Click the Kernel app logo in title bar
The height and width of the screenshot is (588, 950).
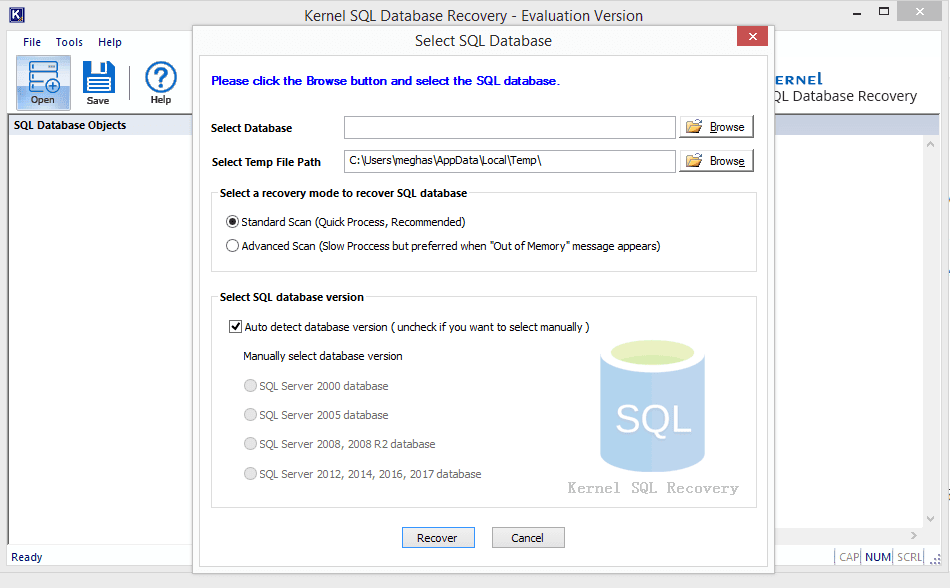coord(16,15)
